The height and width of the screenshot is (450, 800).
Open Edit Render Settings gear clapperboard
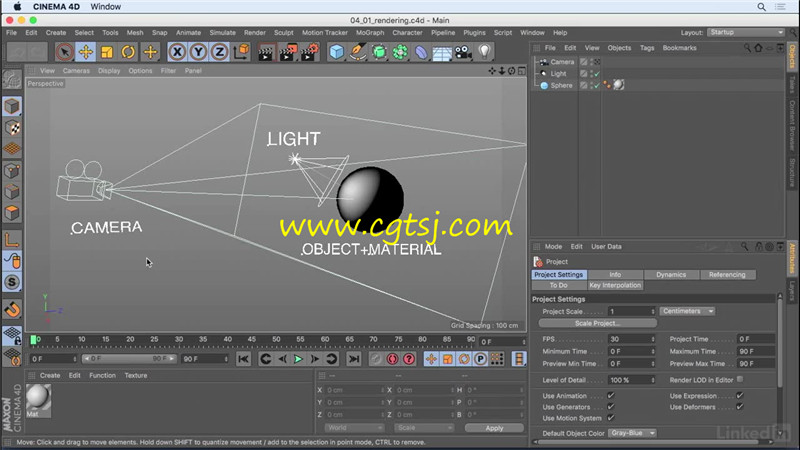tap(310, 52)
